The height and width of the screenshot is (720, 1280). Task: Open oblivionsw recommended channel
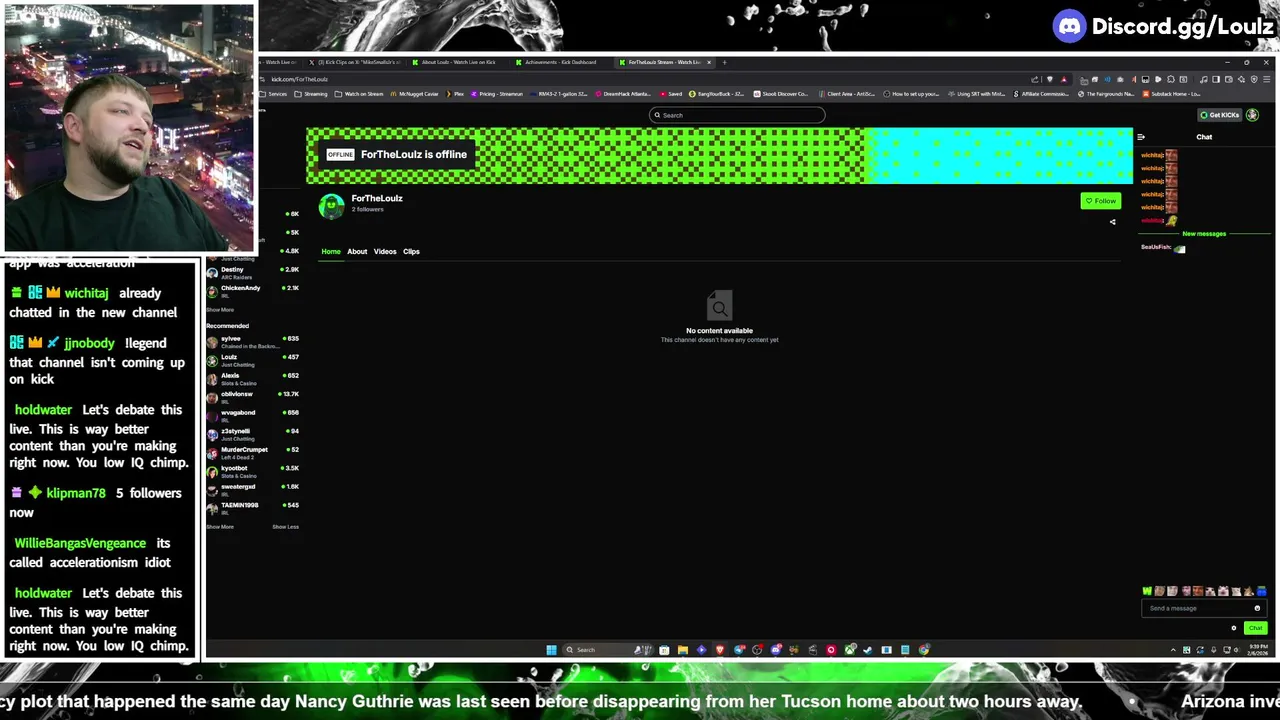point(252,397)
